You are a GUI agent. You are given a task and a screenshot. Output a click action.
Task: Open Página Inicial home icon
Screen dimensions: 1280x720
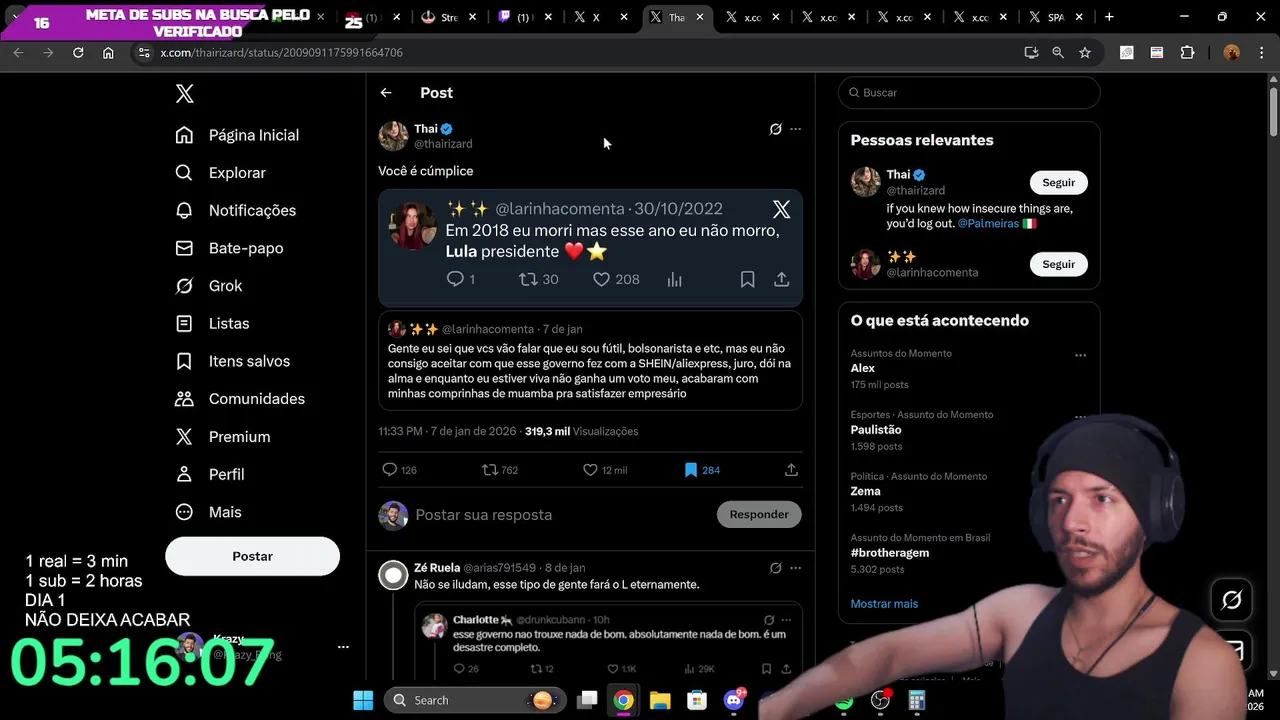point(184,135)
